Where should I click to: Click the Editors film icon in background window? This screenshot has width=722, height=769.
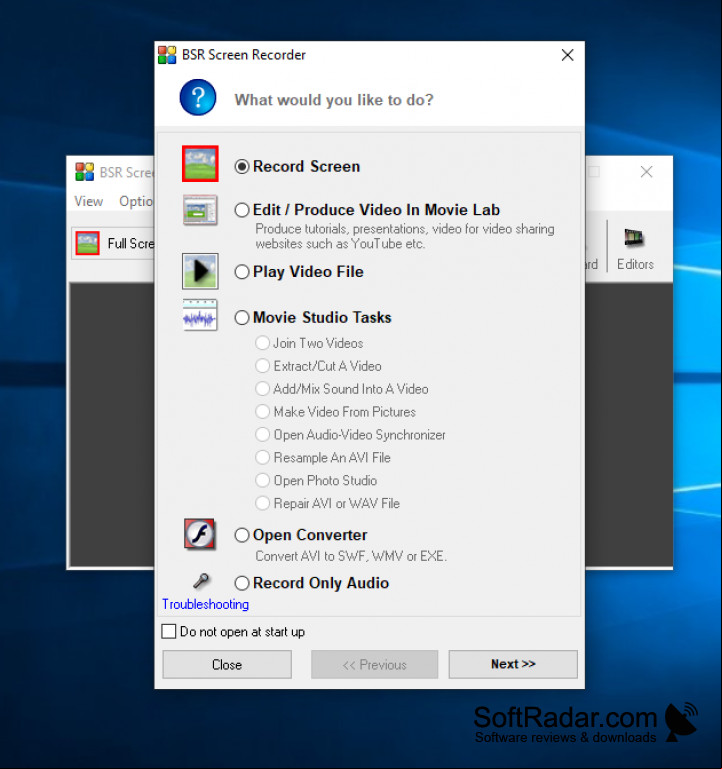coord(634,238)
